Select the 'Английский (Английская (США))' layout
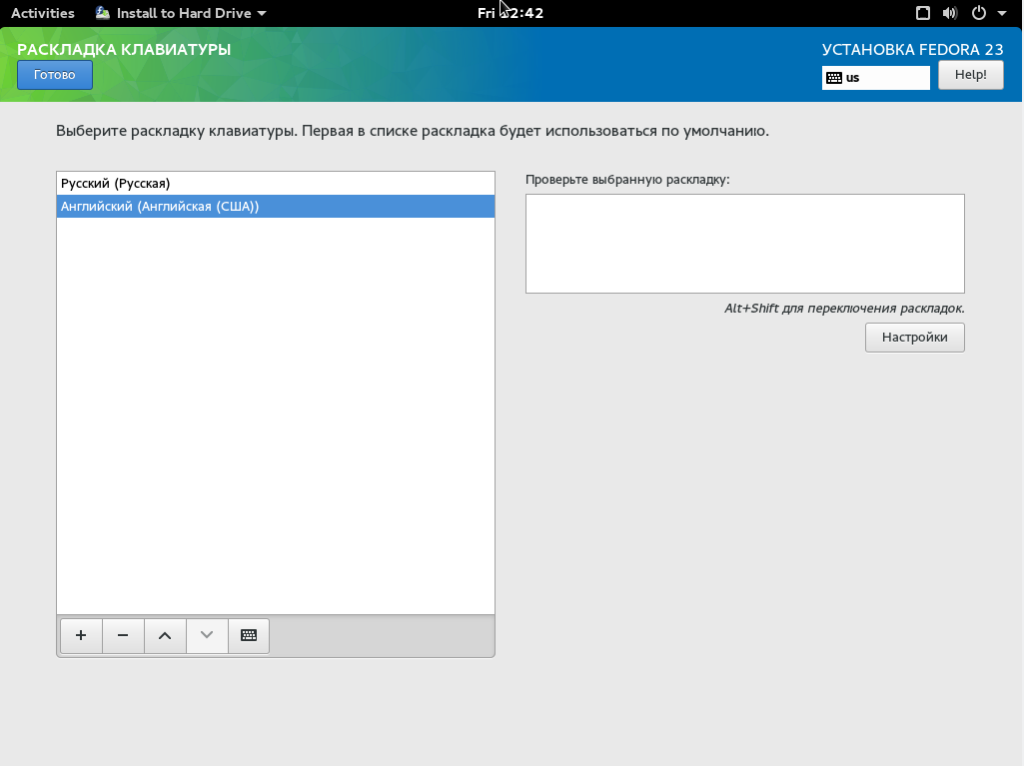This screenshot has width=1024, height=766. (x=275, y=206)
